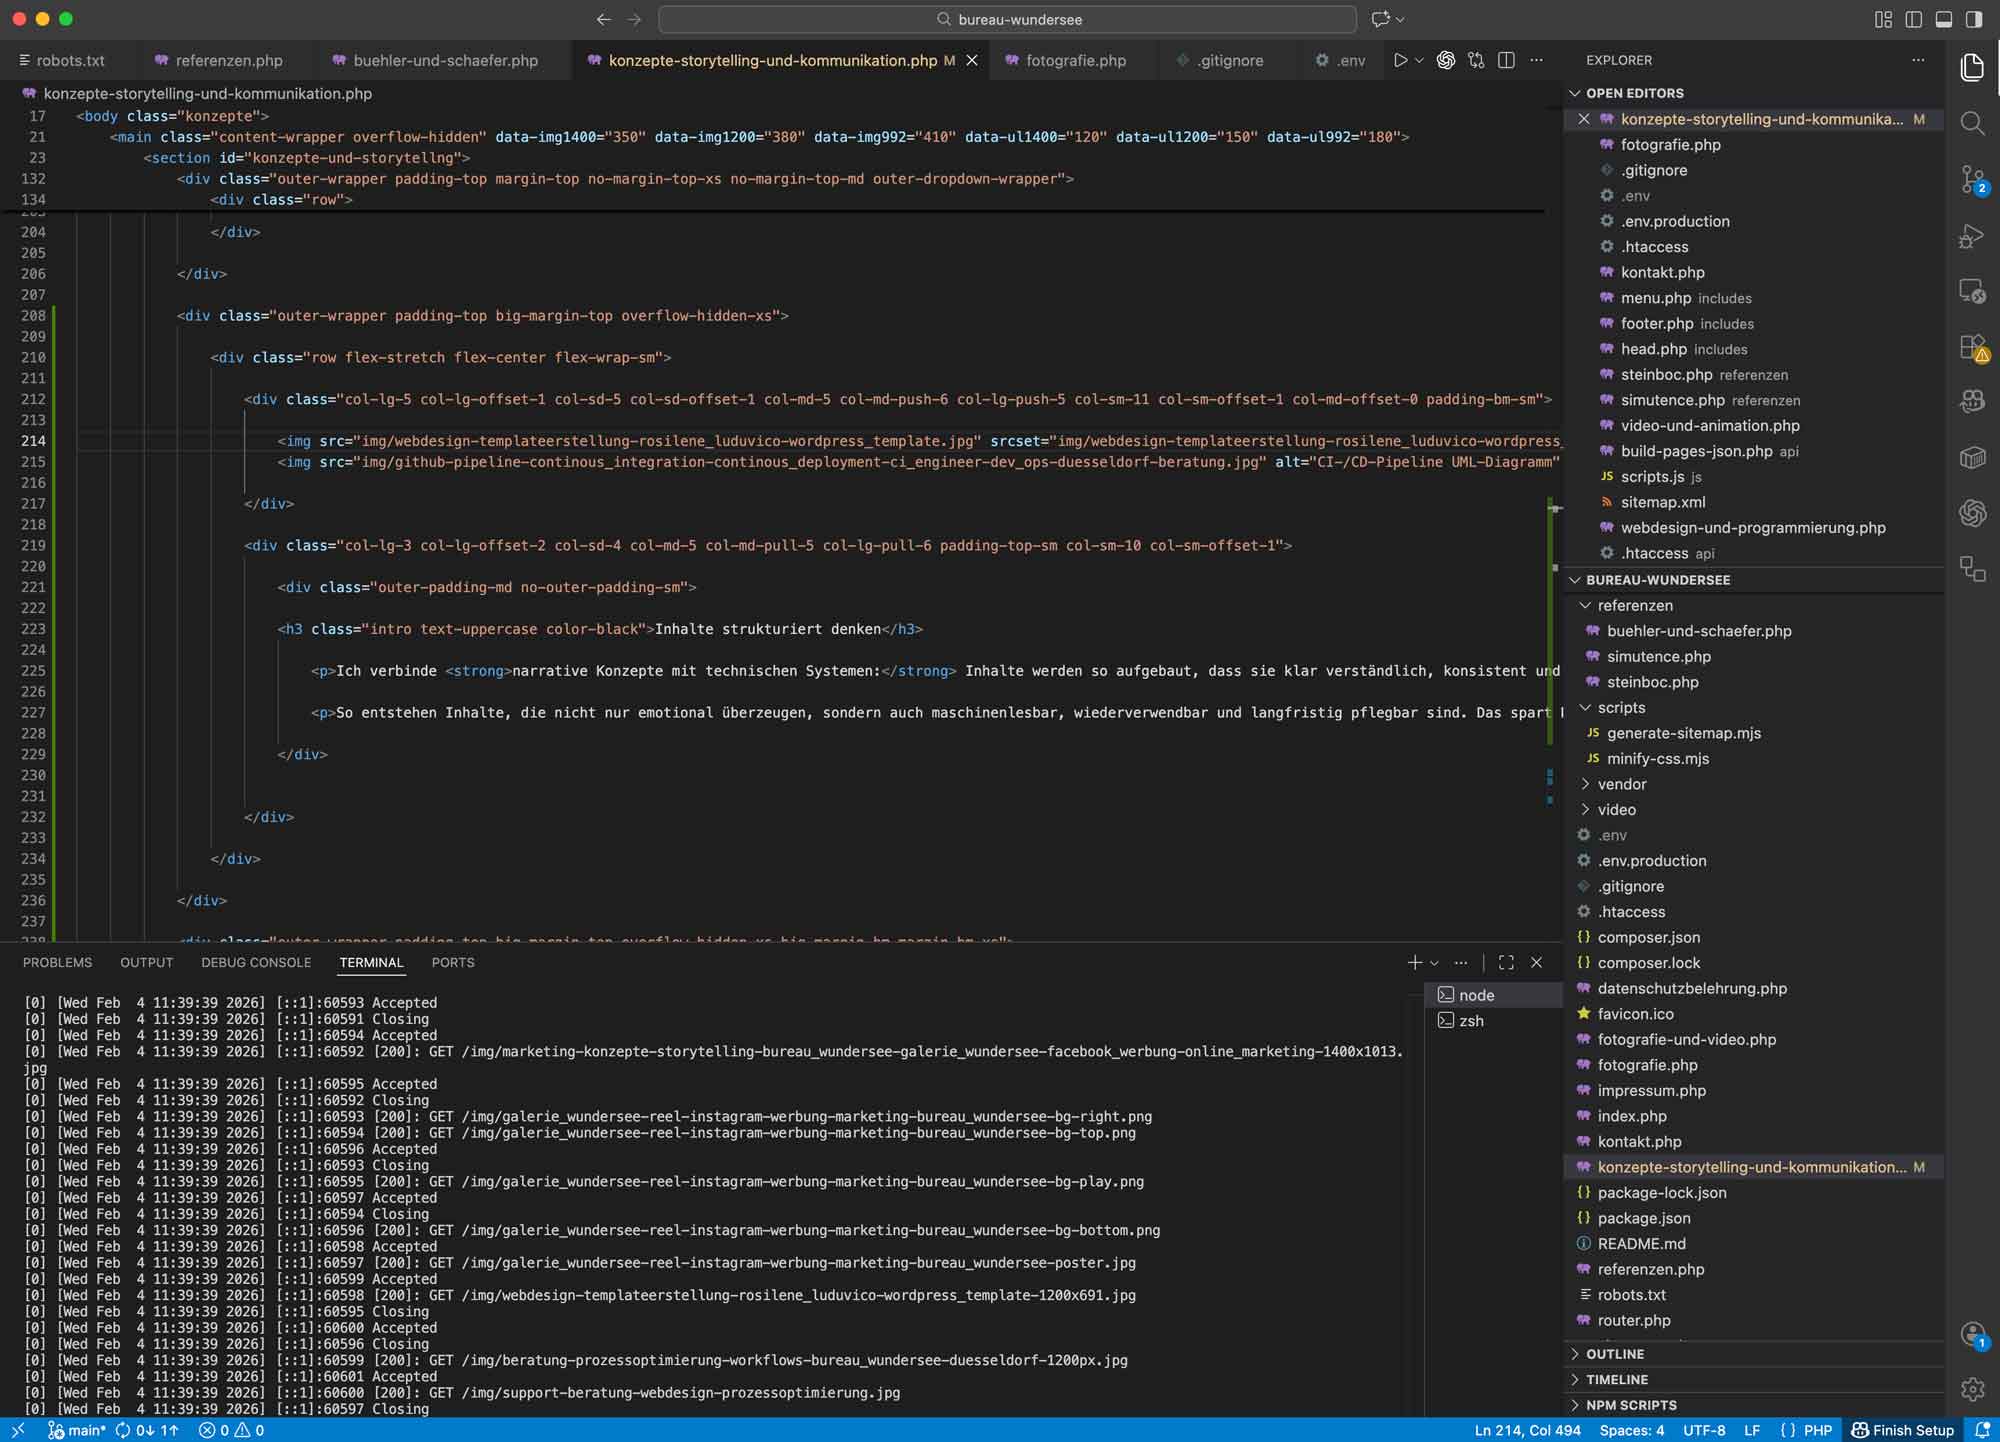Open the Source Control view showing 2 changes
This screenshot has width=2000, height=1442.
(1973, 180)
